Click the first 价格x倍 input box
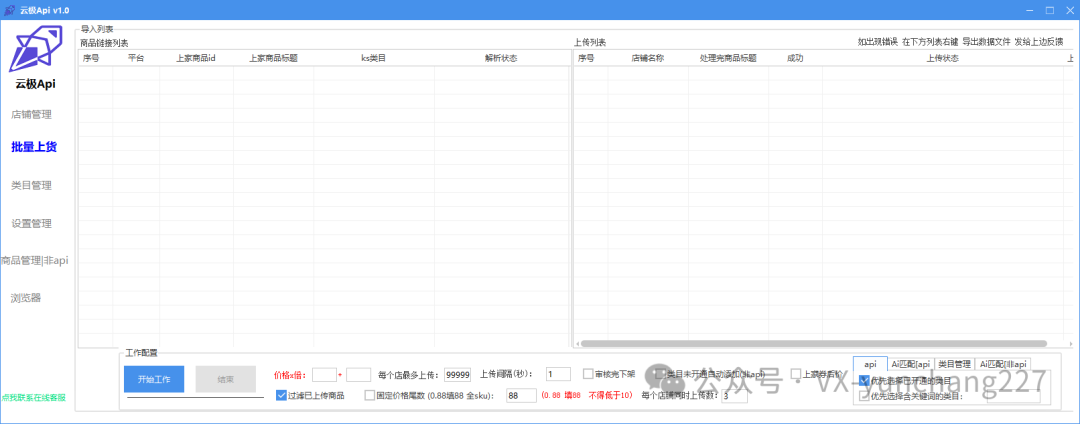 click(x=324, y=374)
